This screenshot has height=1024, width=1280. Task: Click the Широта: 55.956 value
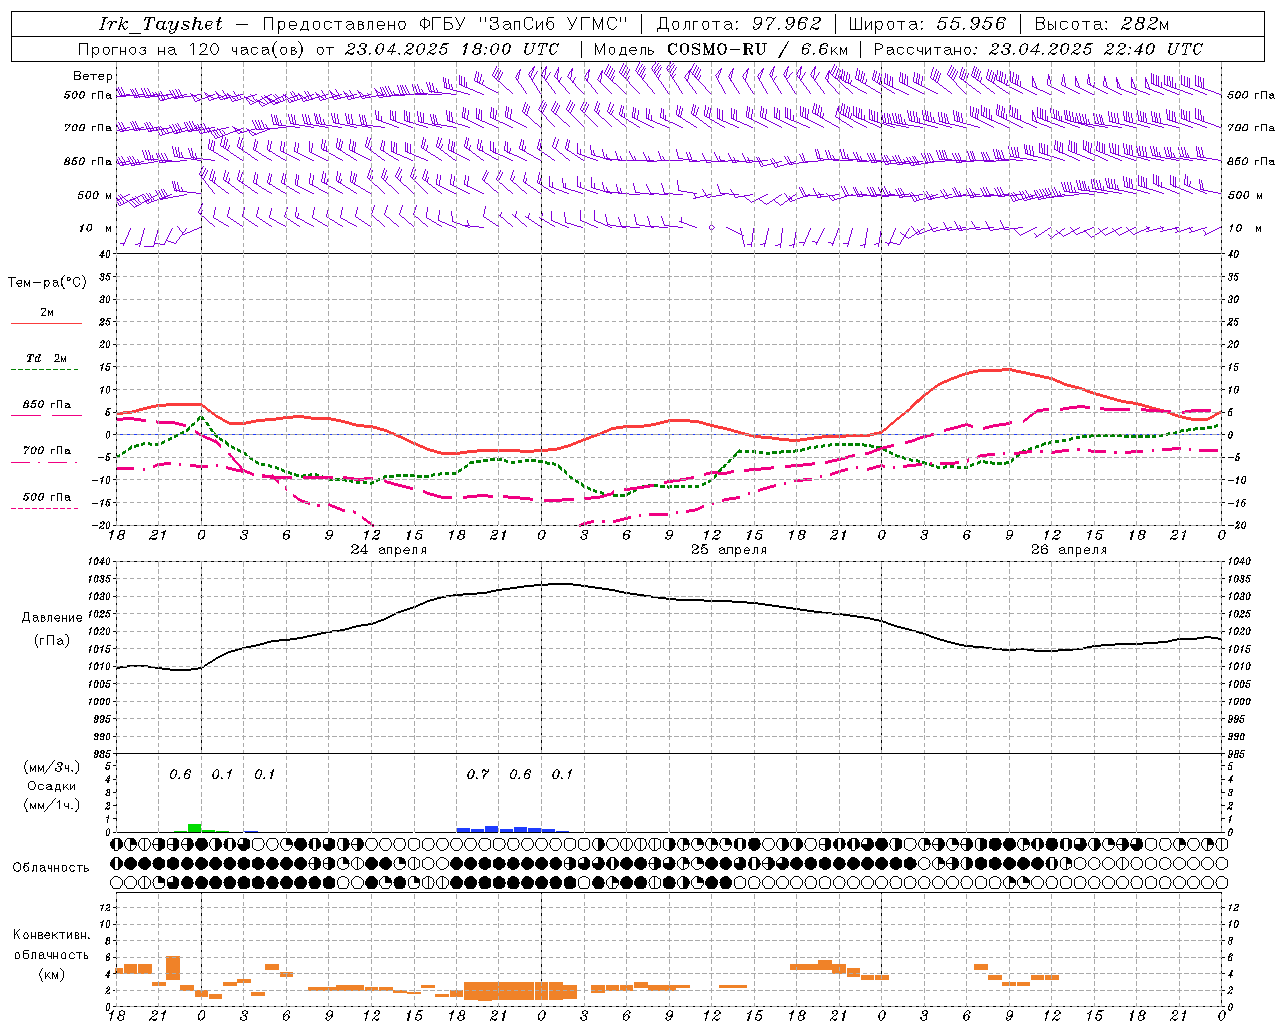tap(927, 24)
